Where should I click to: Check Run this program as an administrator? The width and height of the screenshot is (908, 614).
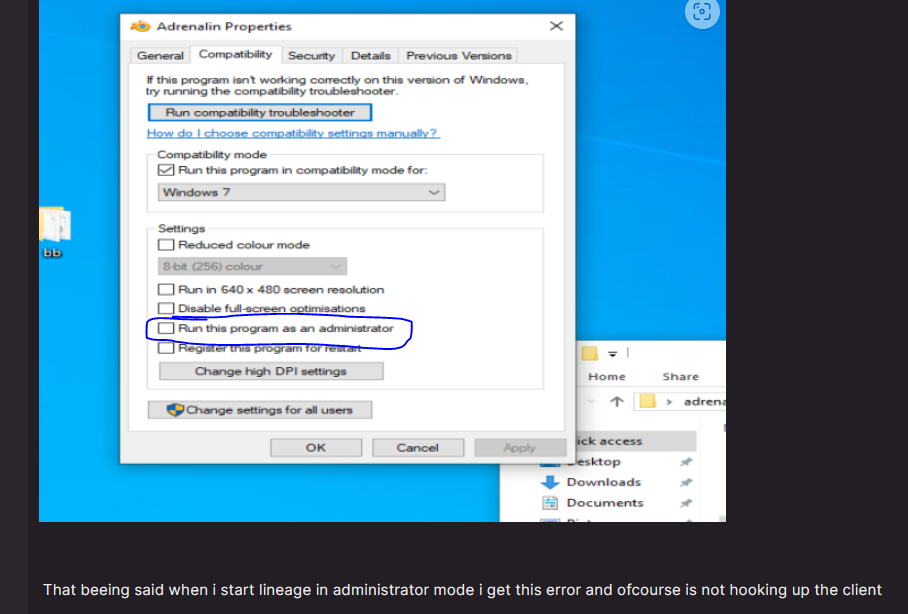click(x=166, y=328)
